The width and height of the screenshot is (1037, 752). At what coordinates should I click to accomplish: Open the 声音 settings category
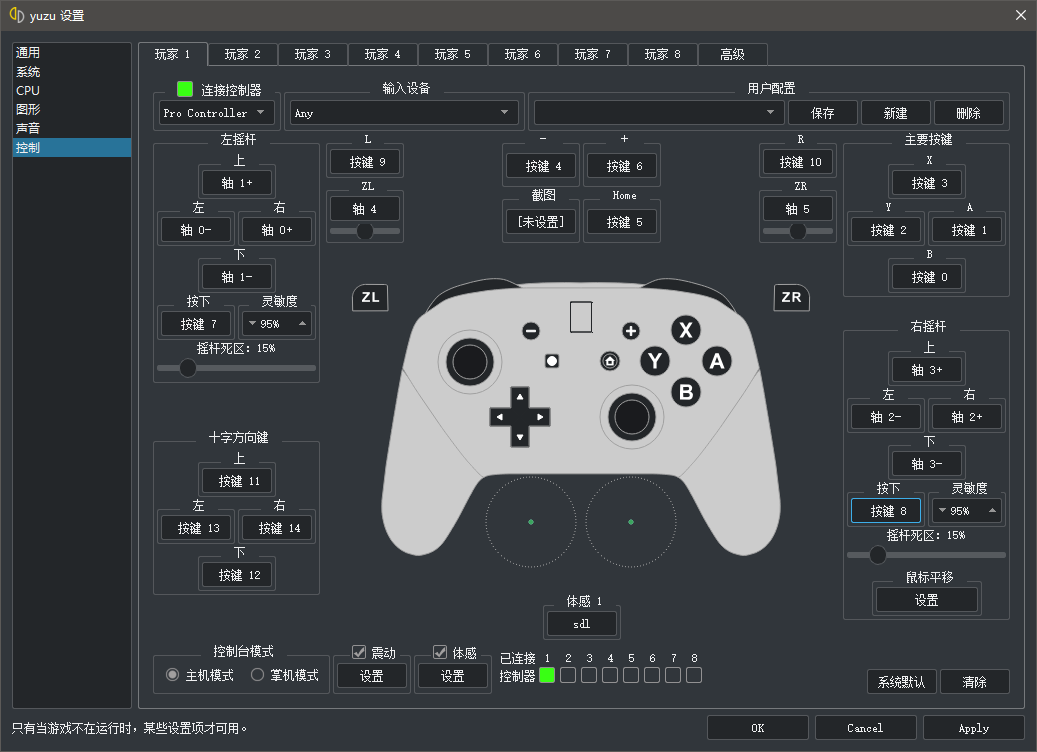[71, 128]
